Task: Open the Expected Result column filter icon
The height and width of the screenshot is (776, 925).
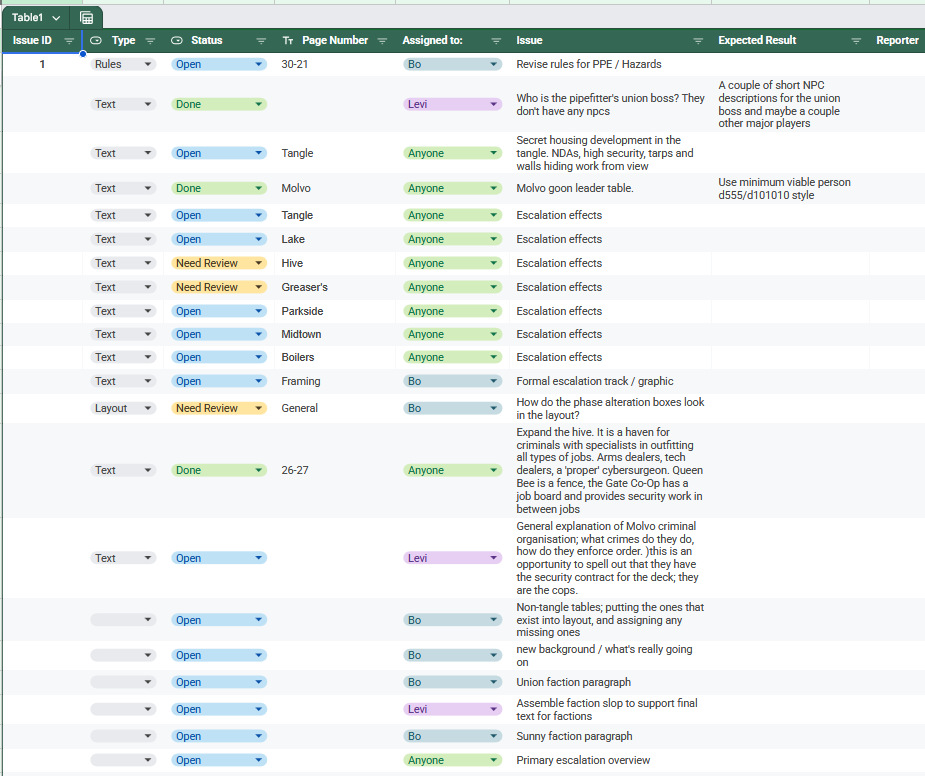Action: pos(856,41)
